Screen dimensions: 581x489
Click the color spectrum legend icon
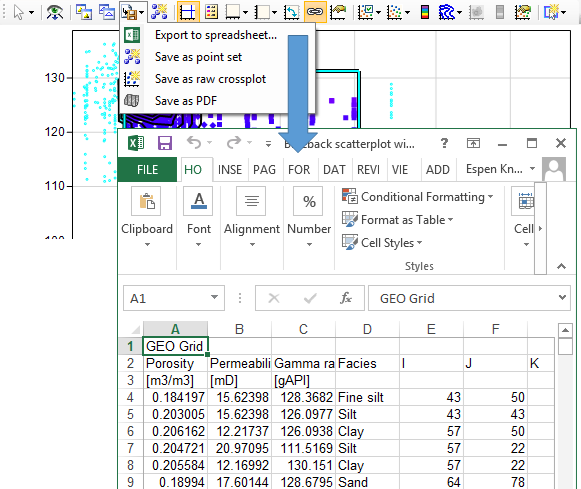(425, 12)
